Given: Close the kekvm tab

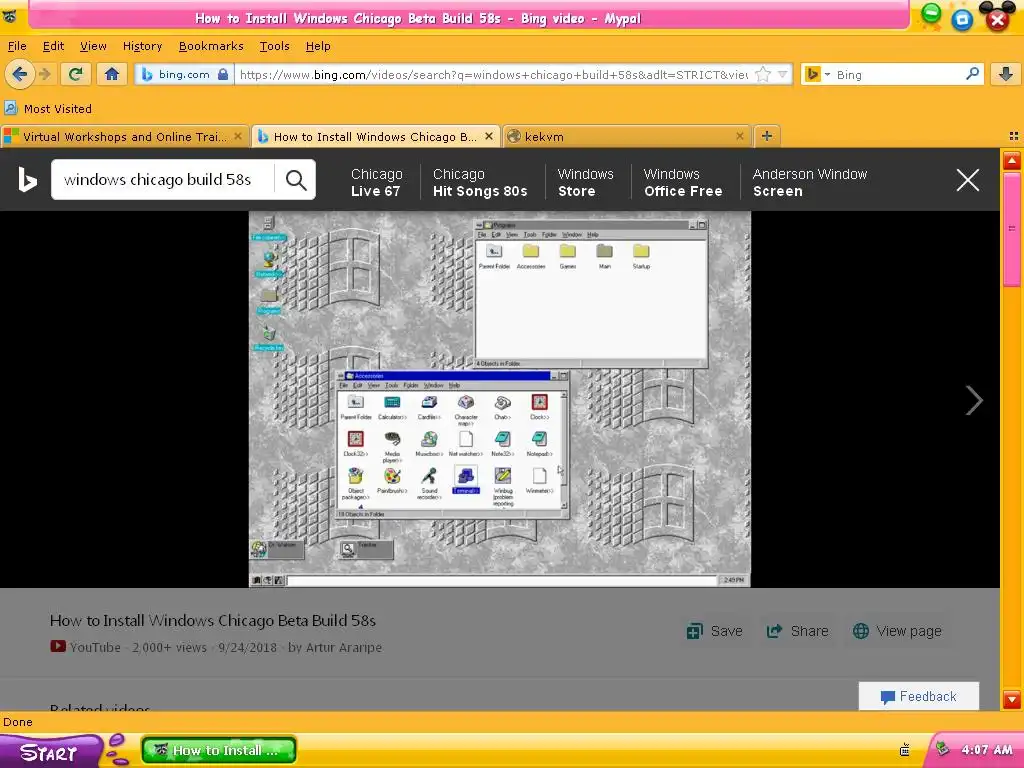Looking at the screenshot, I should [x=739, y=136].
